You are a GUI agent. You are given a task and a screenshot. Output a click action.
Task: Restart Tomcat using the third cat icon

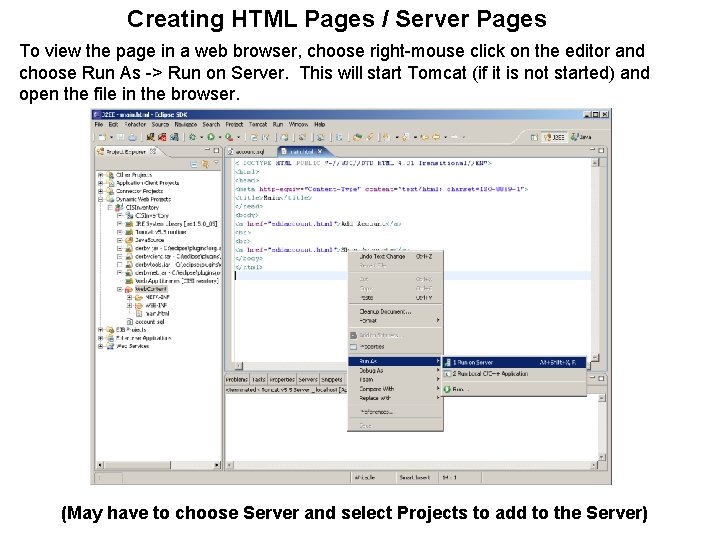[174, 137]
